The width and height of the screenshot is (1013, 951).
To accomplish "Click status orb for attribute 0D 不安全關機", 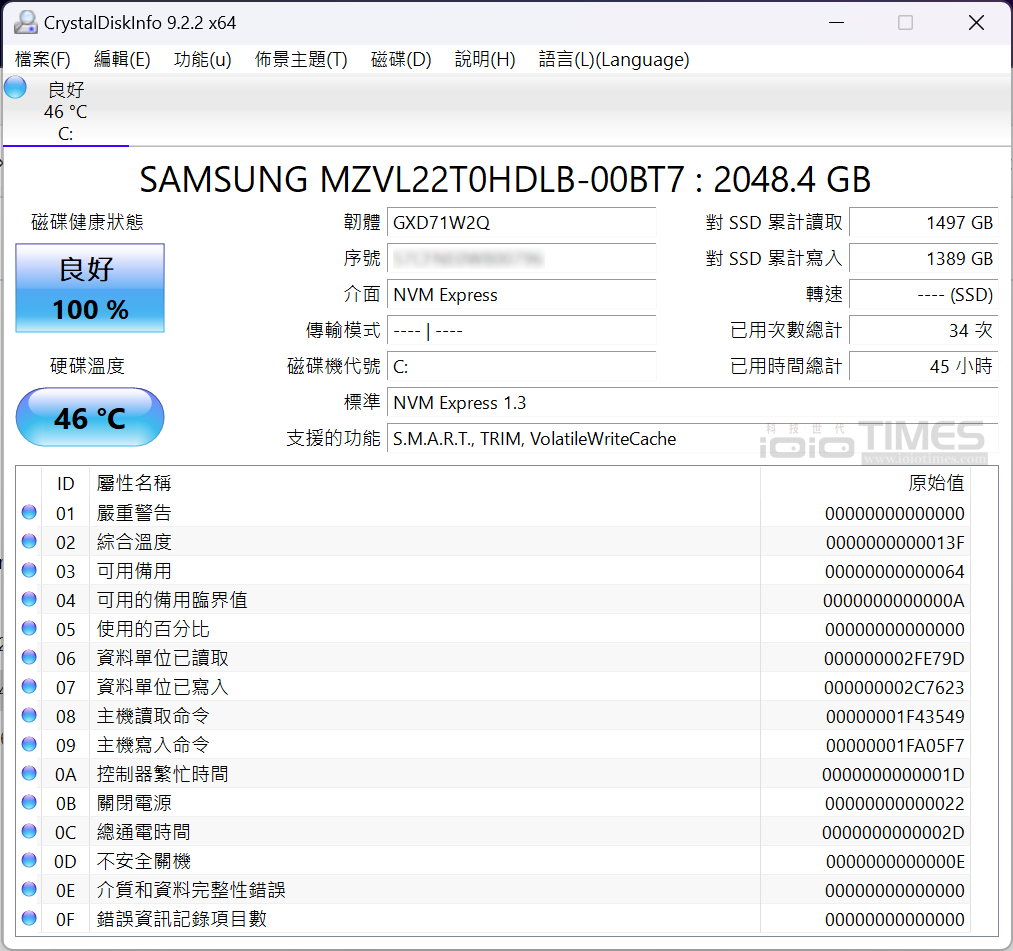I will tap(29, 861).
